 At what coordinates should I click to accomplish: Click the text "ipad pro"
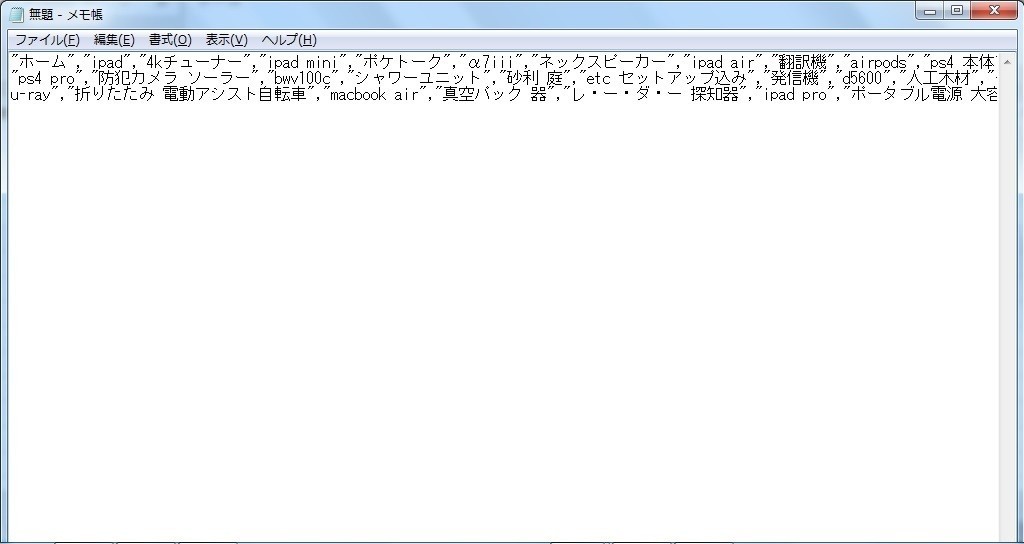point(795,95)
